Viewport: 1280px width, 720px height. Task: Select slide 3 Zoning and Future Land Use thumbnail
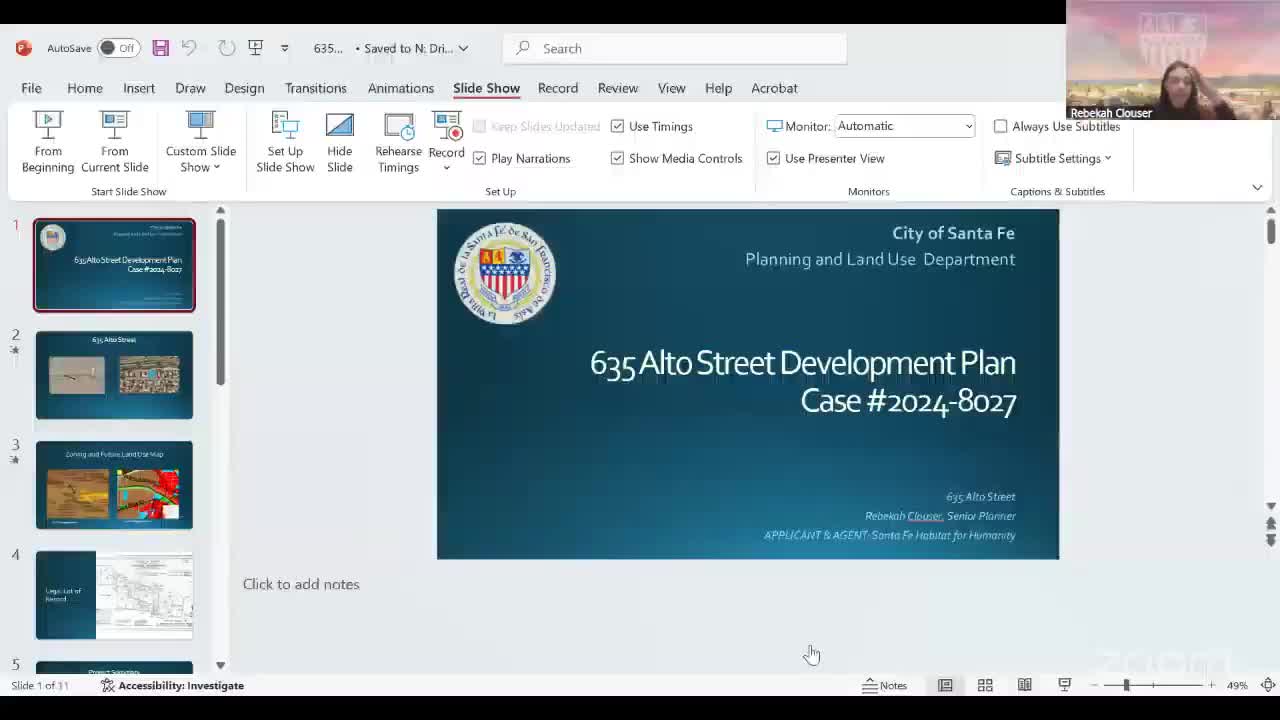tap(114, 485)
